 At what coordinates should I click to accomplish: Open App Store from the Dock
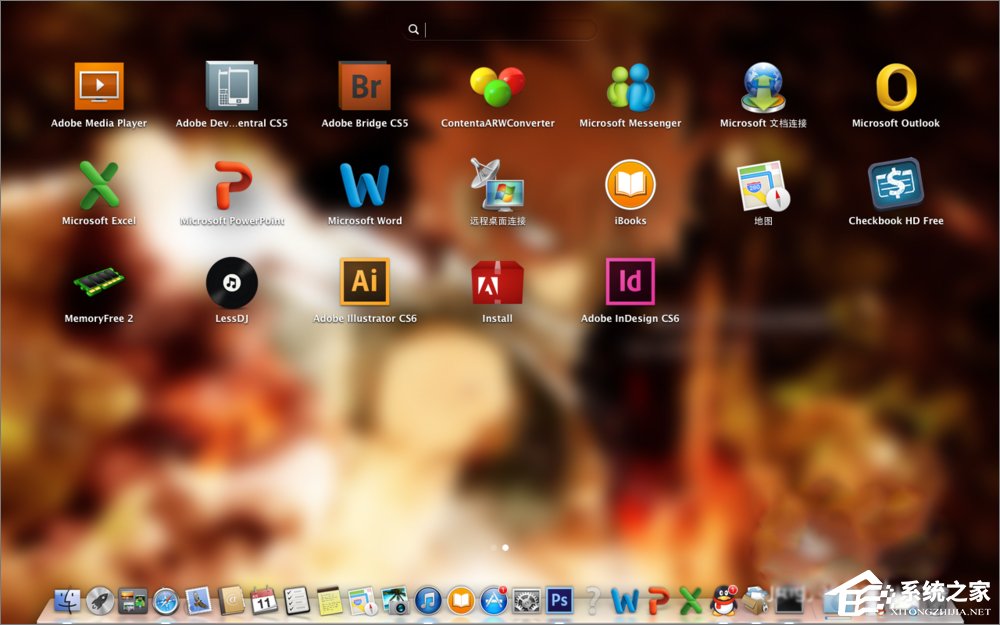494,601
